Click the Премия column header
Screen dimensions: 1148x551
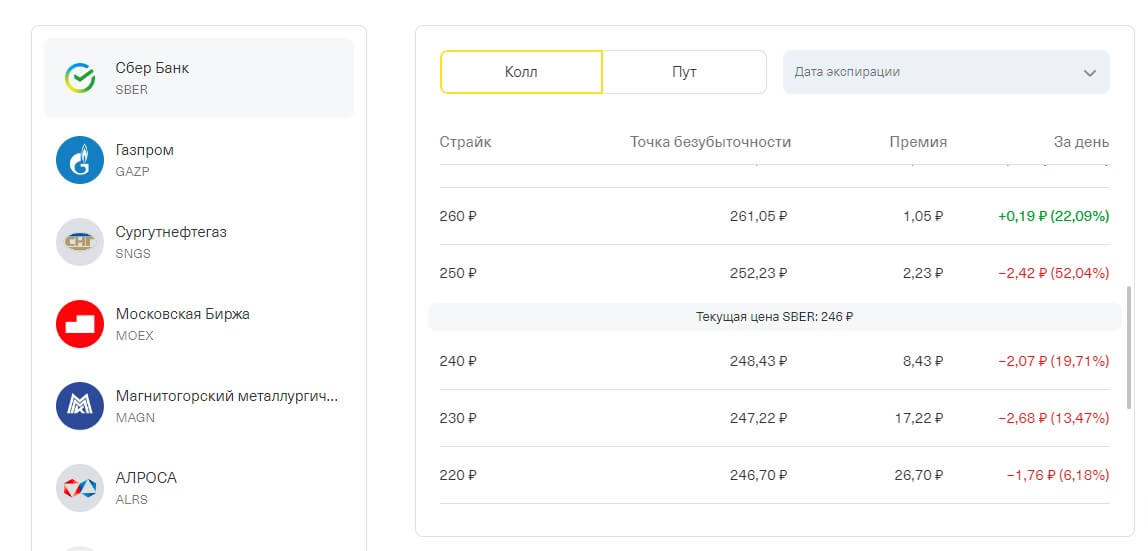tap(917, 142)
